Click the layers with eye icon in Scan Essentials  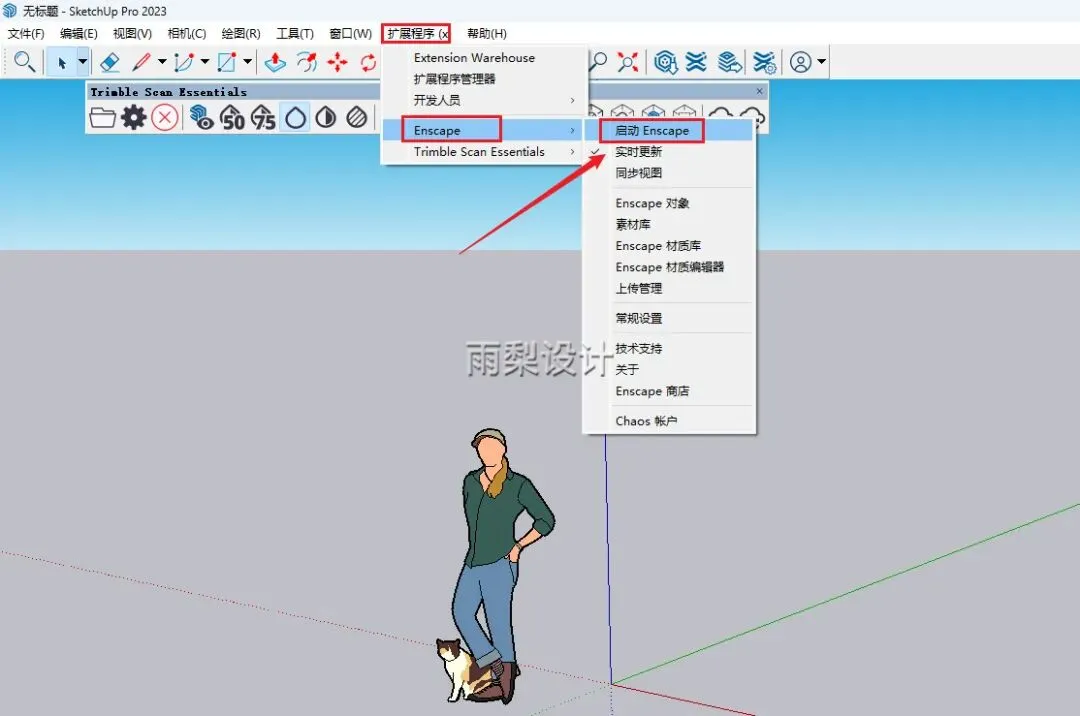click(x=201, y=118)
